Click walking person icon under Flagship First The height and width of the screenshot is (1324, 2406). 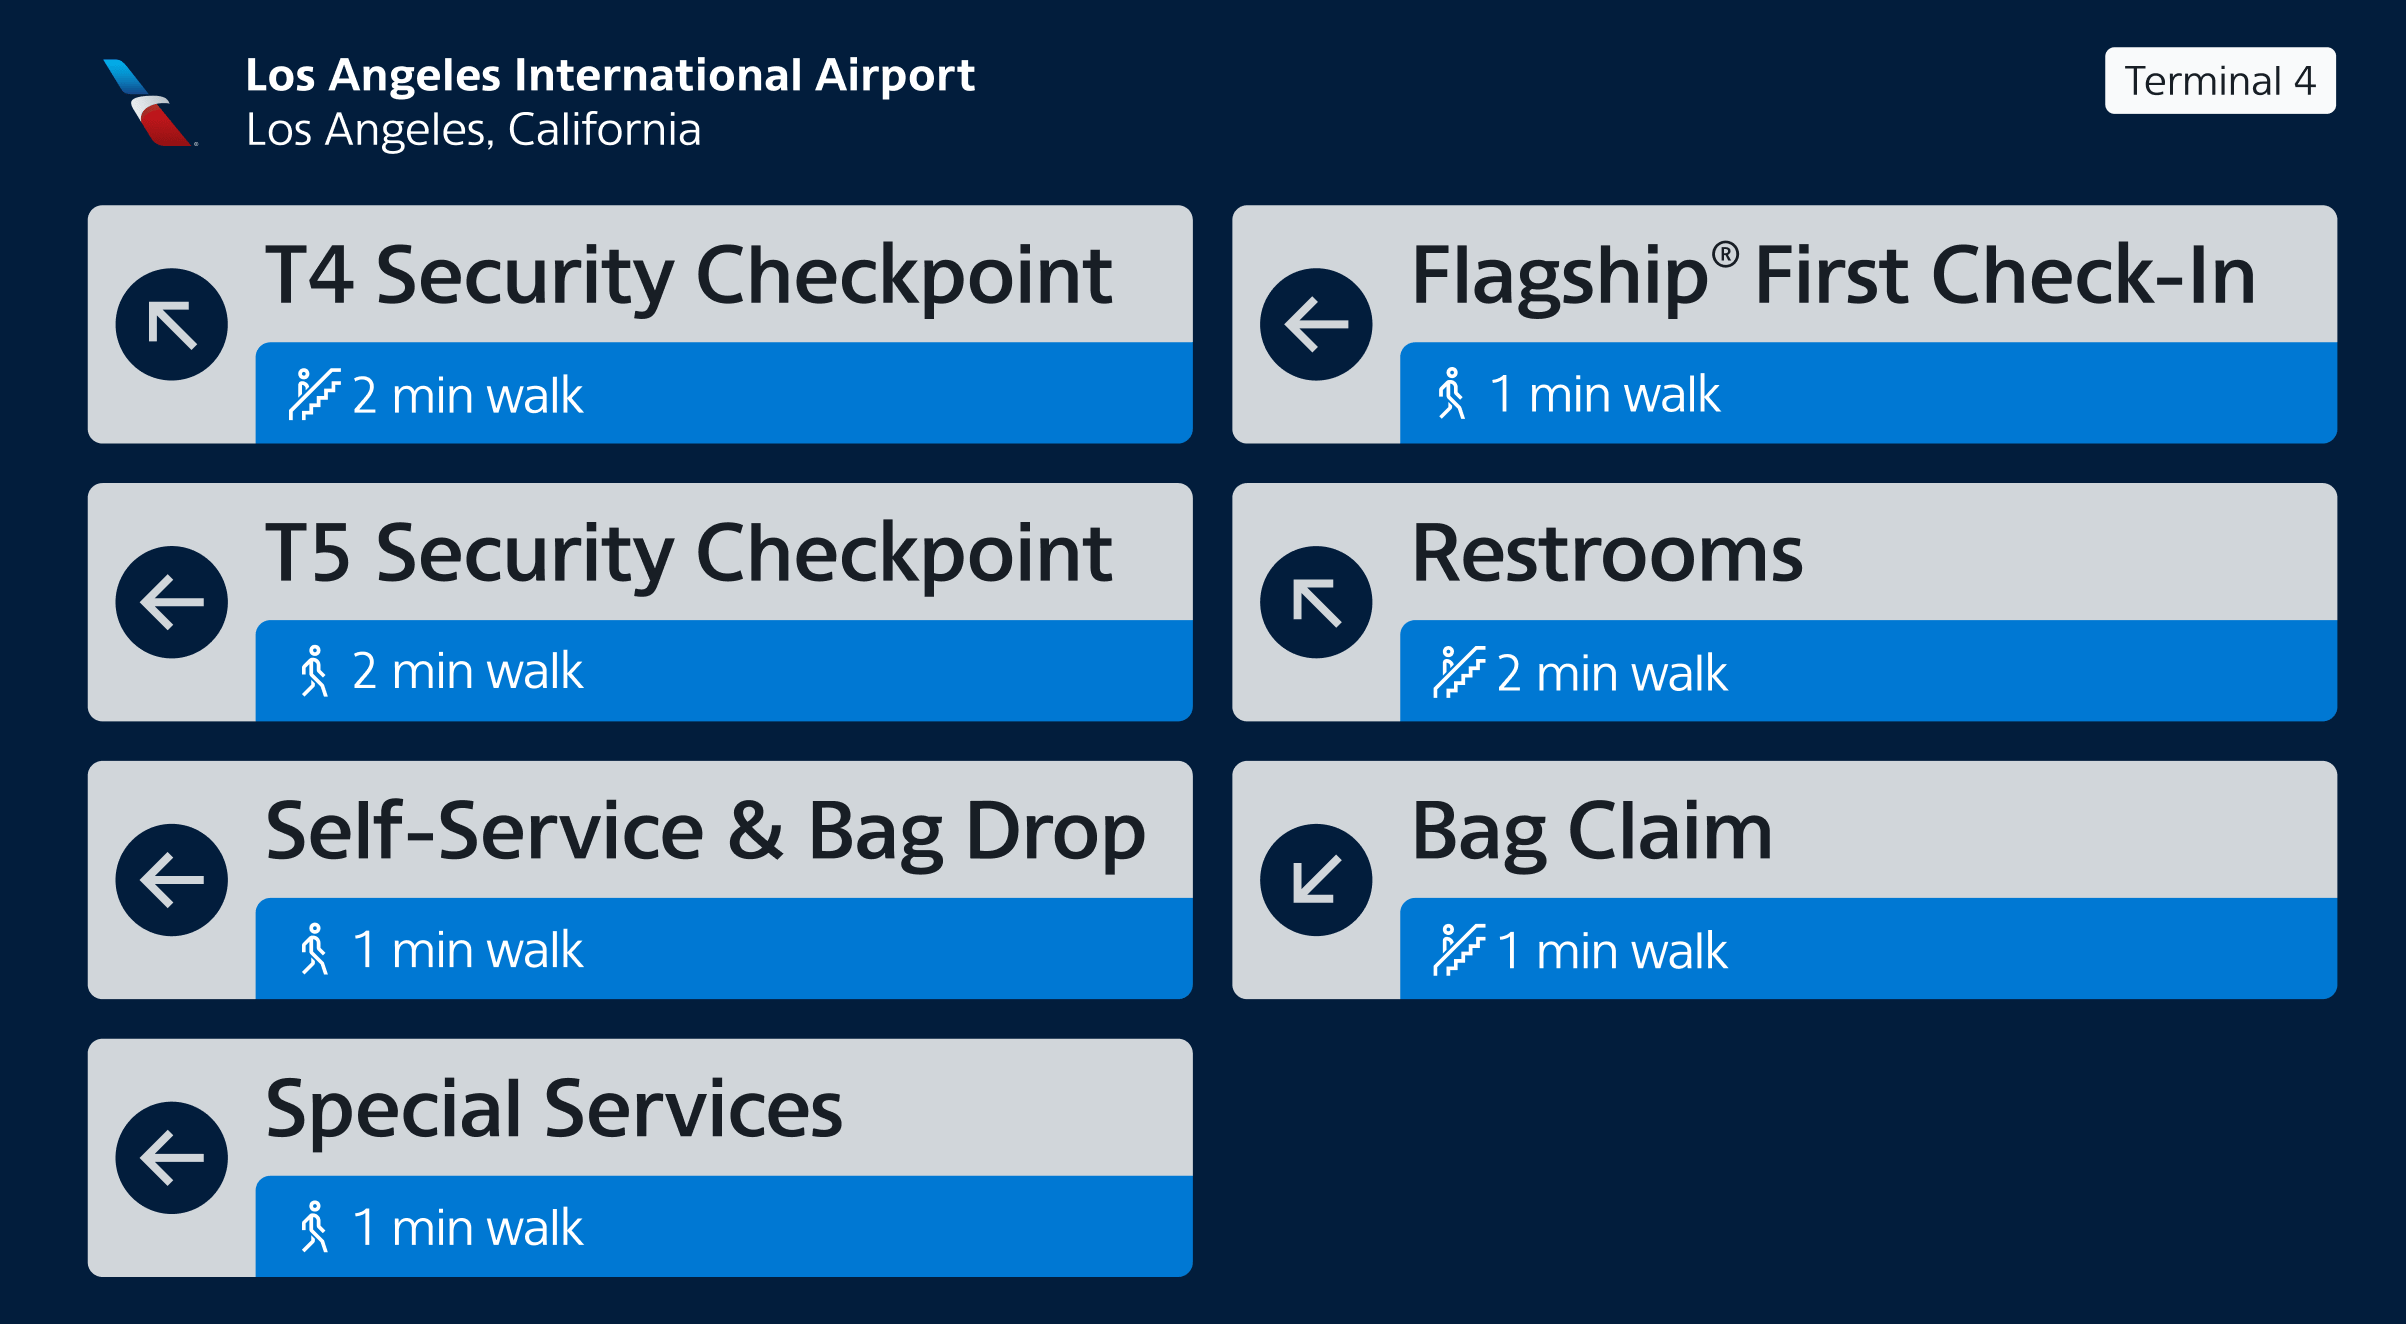pos(1451,393)
